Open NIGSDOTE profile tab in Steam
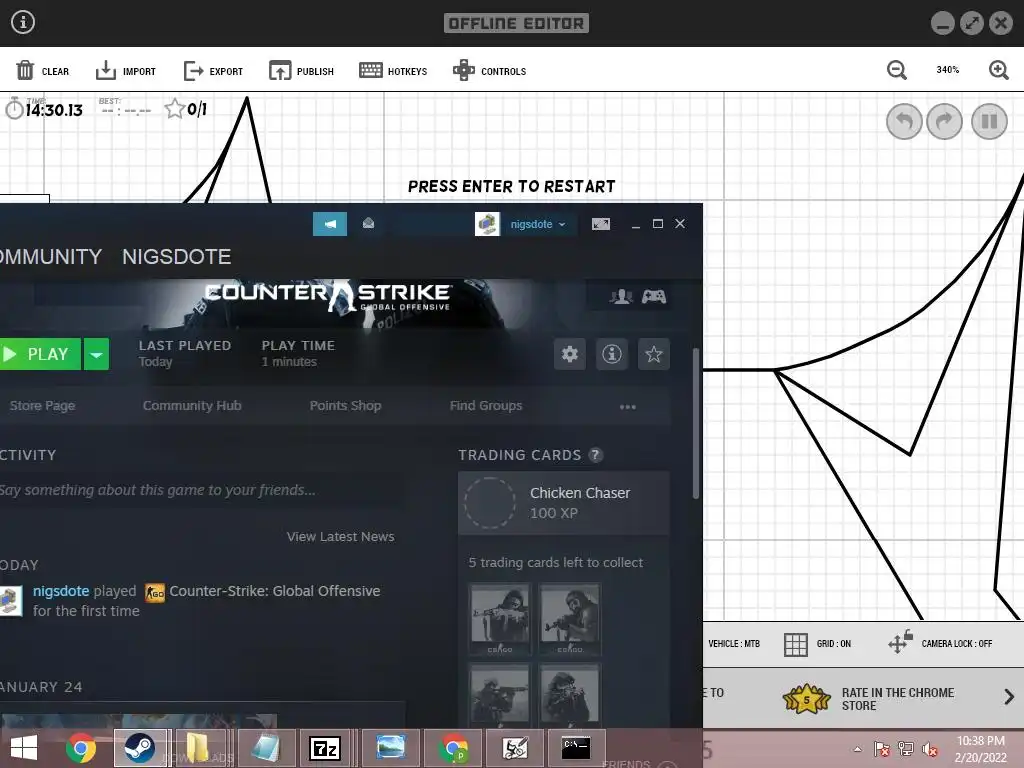The width and height of the screenshot is (1024, 768). (176, 257)
